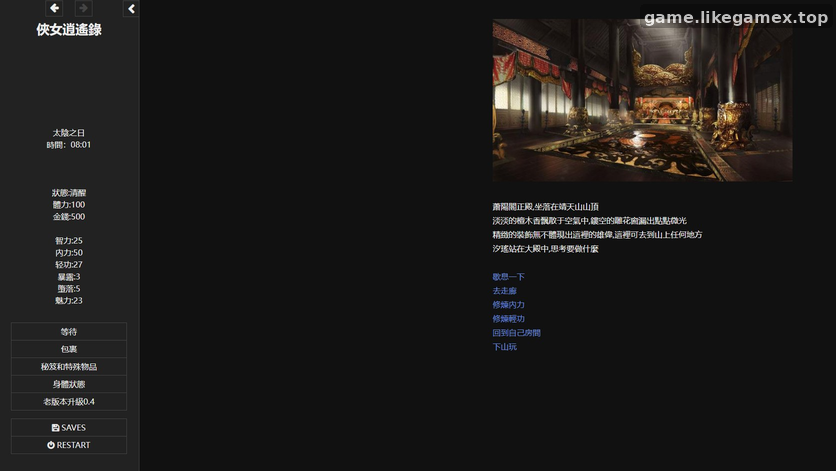836x471 pixels.
Task: Click the 體力:100 stamina value
Action: pyautogui.click(x=69, y=205)
